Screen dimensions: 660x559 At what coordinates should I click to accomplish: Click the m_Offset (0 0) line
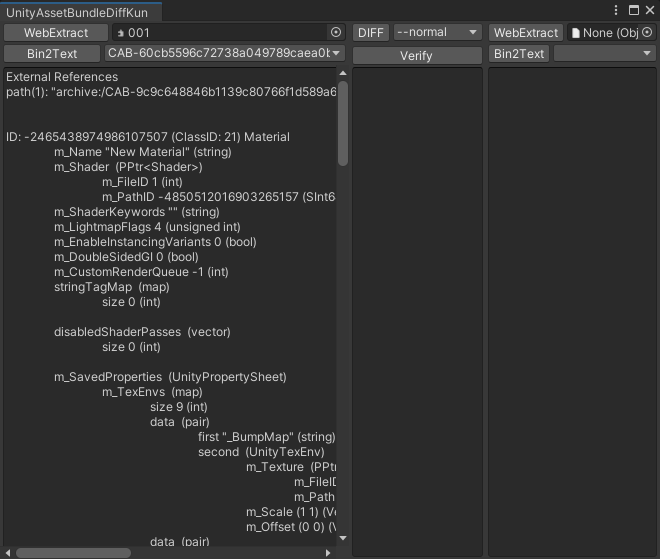pos(291,527)
